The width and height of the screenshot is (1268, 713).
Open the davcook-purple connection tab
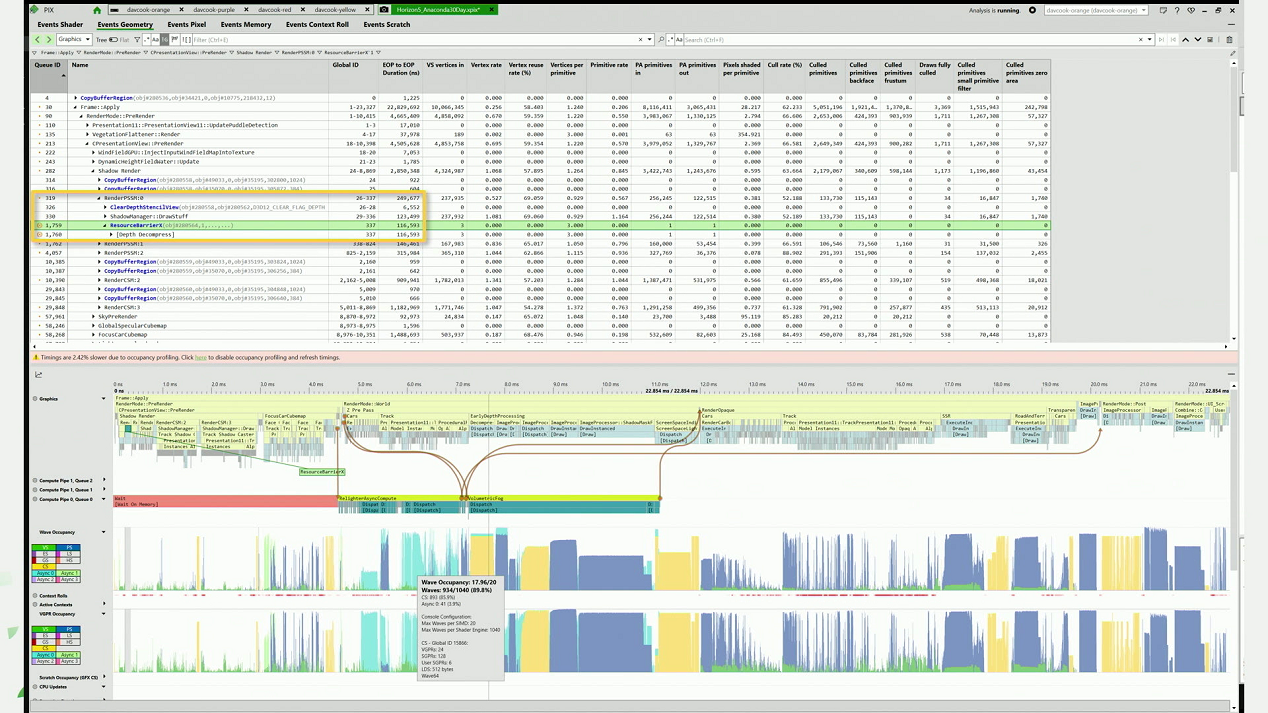(x=214, y=10)
